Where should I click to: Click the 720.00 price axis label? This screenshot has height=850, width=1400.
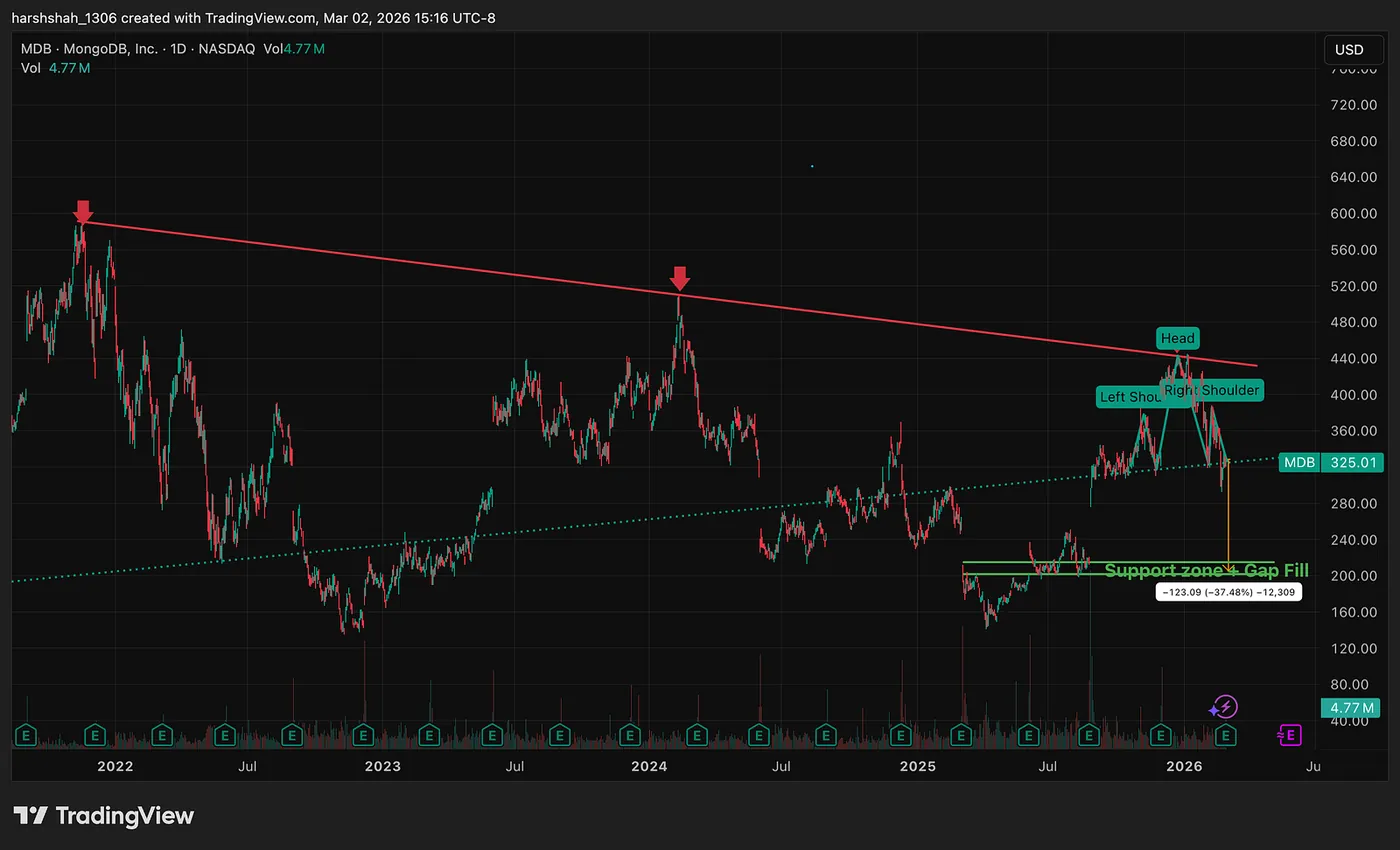pos(1355,105)
